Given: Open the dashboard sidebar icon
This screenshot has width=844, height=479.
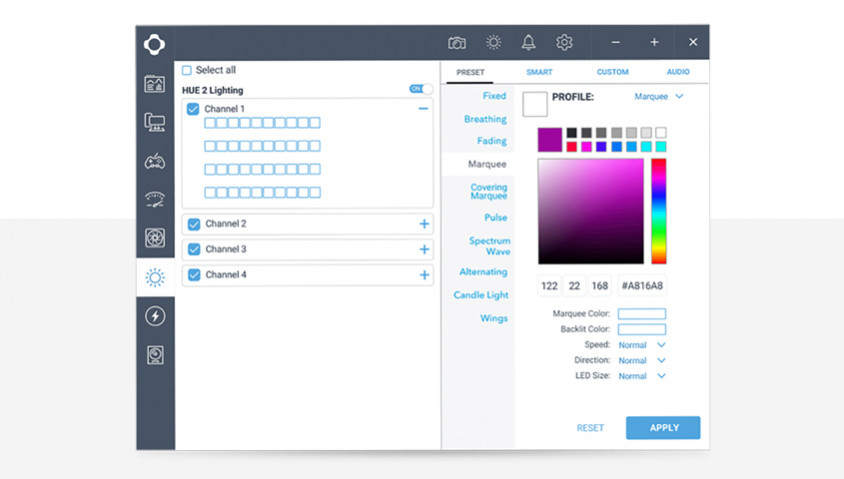Looking at the screenshot, I should (154, 84).
